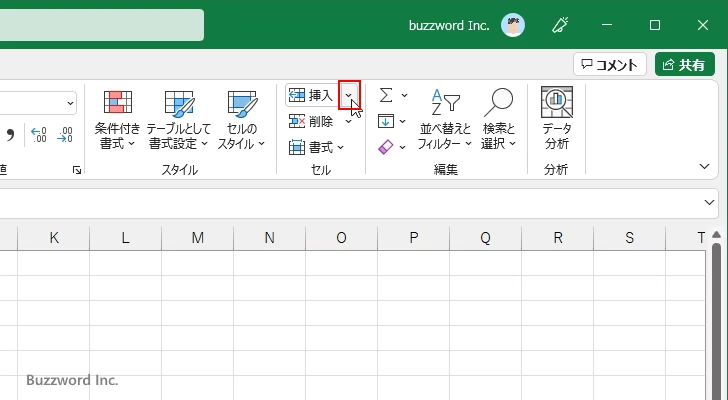Viewport: 728px width, 400px height.
Task: Click the Insert cells (挿入) button
Action: coord(312,96)
